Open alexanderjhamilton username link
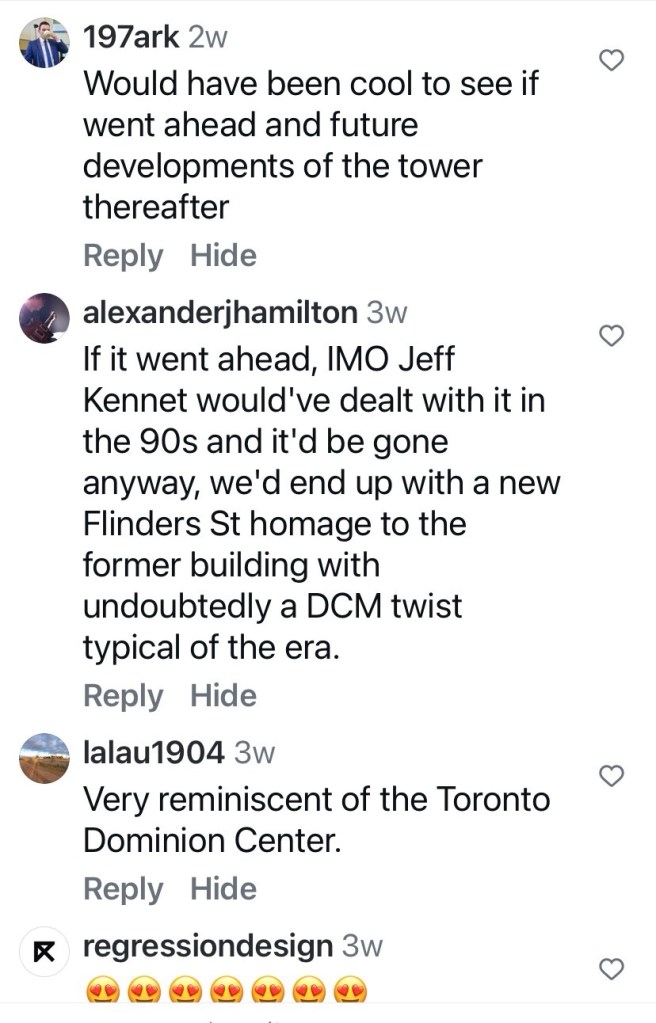656x1023 pixels. pyautogui.click(x=219, y=313)
